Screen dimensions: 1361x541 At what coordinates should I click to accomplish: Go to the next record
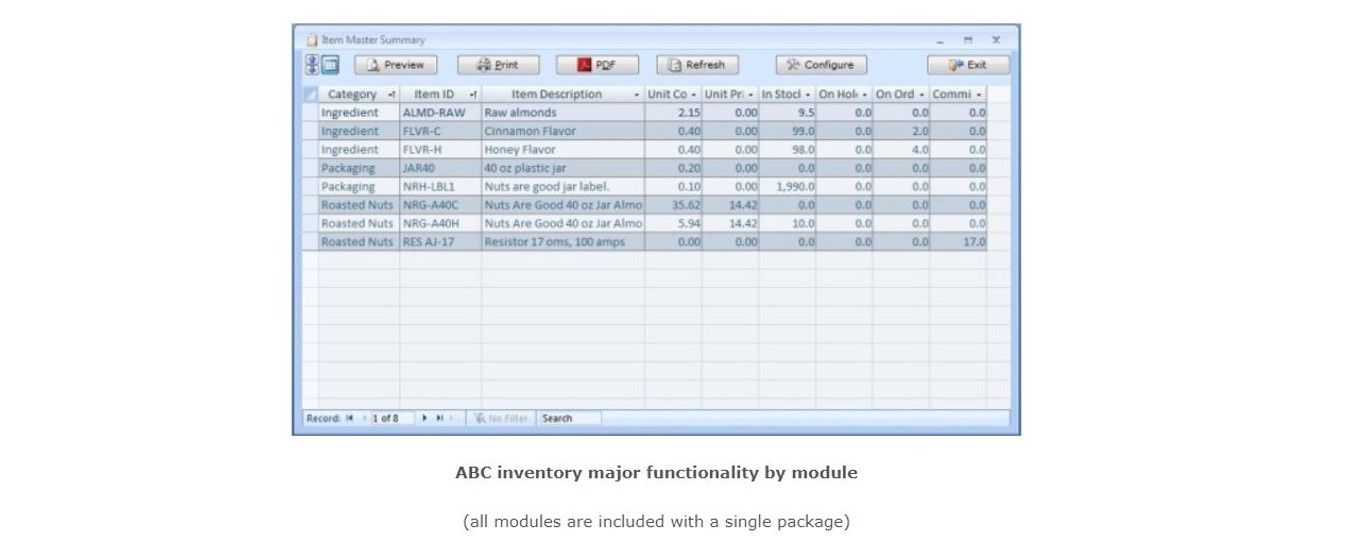(425, 418)
